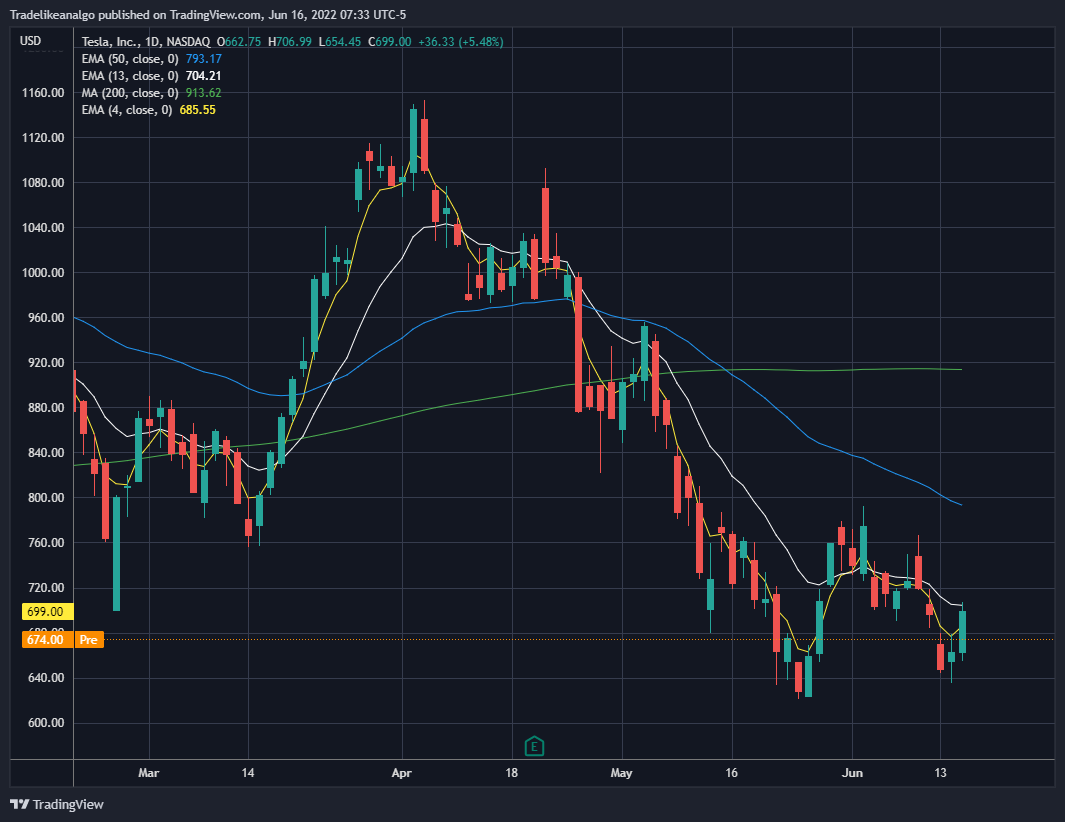The height and width of the screenshot is (822, 1065).
Task: Click the +36.33 (+5.48%) change value
Action: (461, 41)
